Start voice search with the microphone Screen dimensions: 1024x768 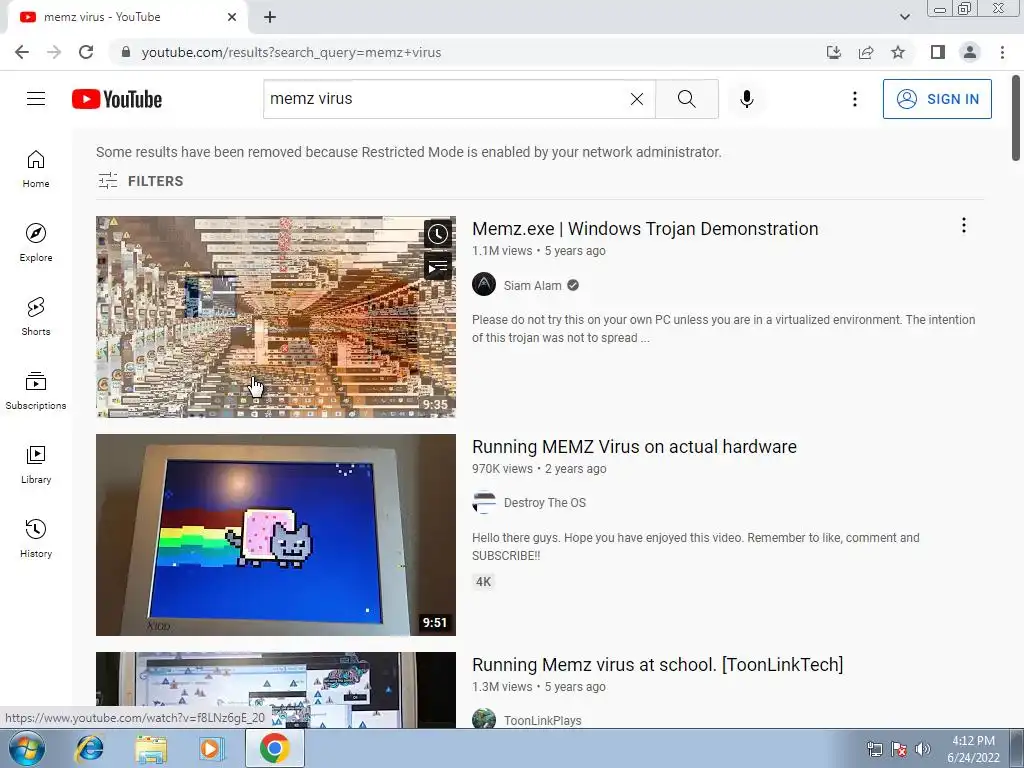pos(746,99)
